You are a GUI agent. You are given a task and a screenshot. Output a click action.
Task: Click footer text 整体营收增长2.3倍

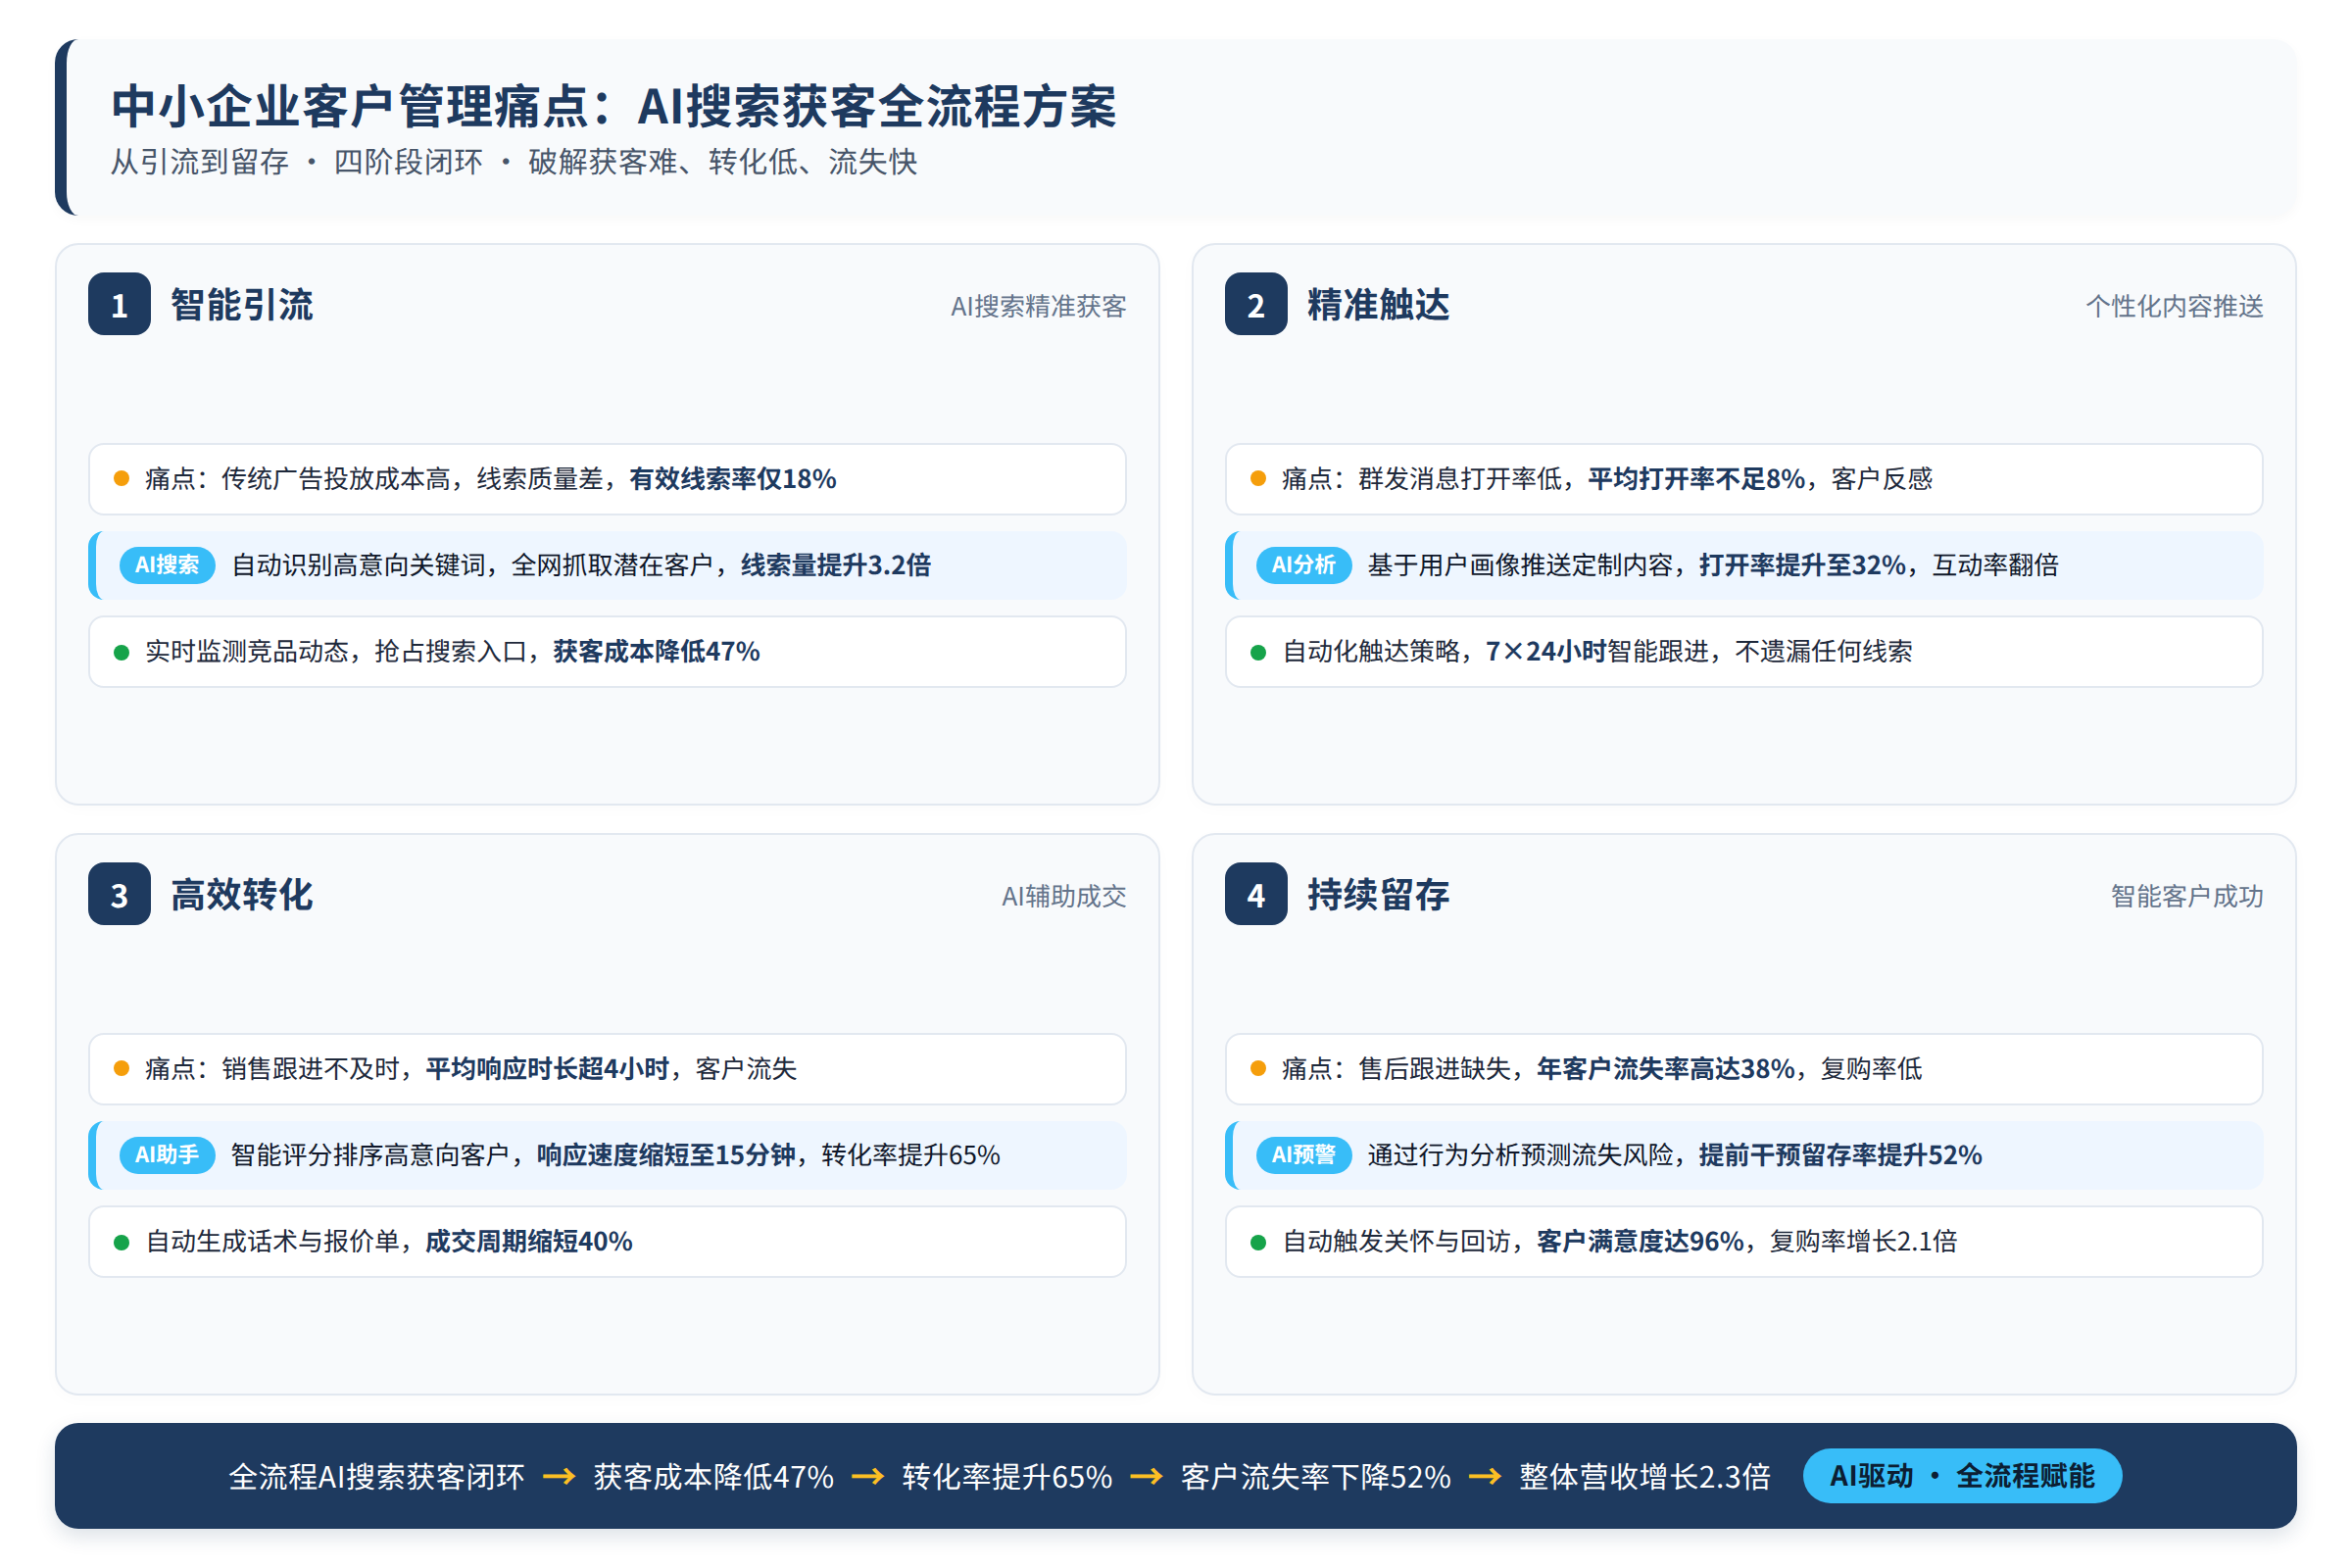pyautogui.click(x=1645, y=1477)
